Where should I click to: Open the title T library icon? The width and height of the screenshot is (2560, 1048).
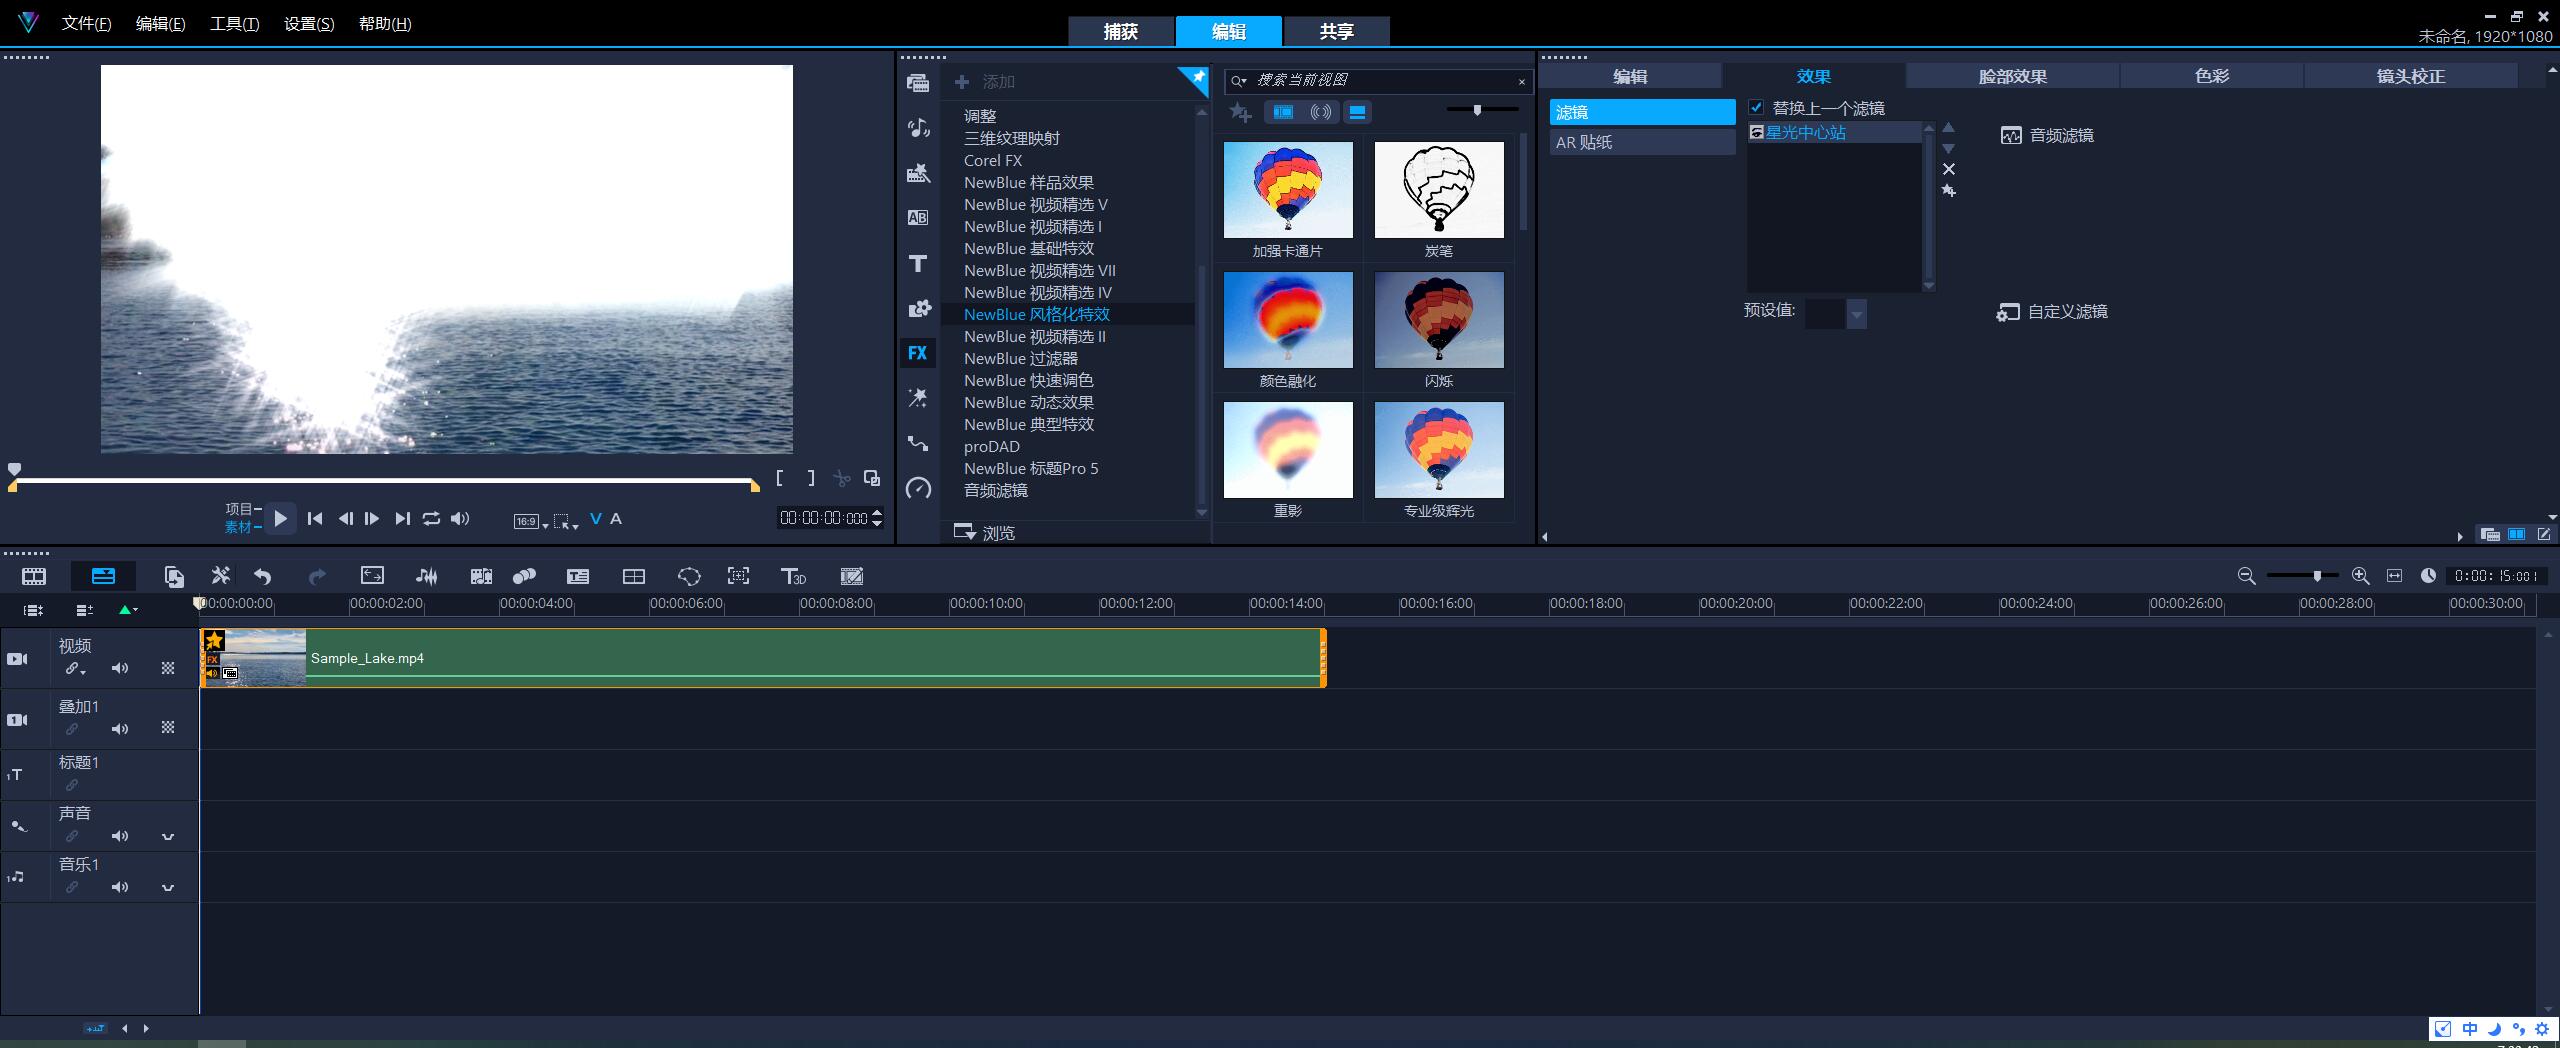click(x=918, y=263)
